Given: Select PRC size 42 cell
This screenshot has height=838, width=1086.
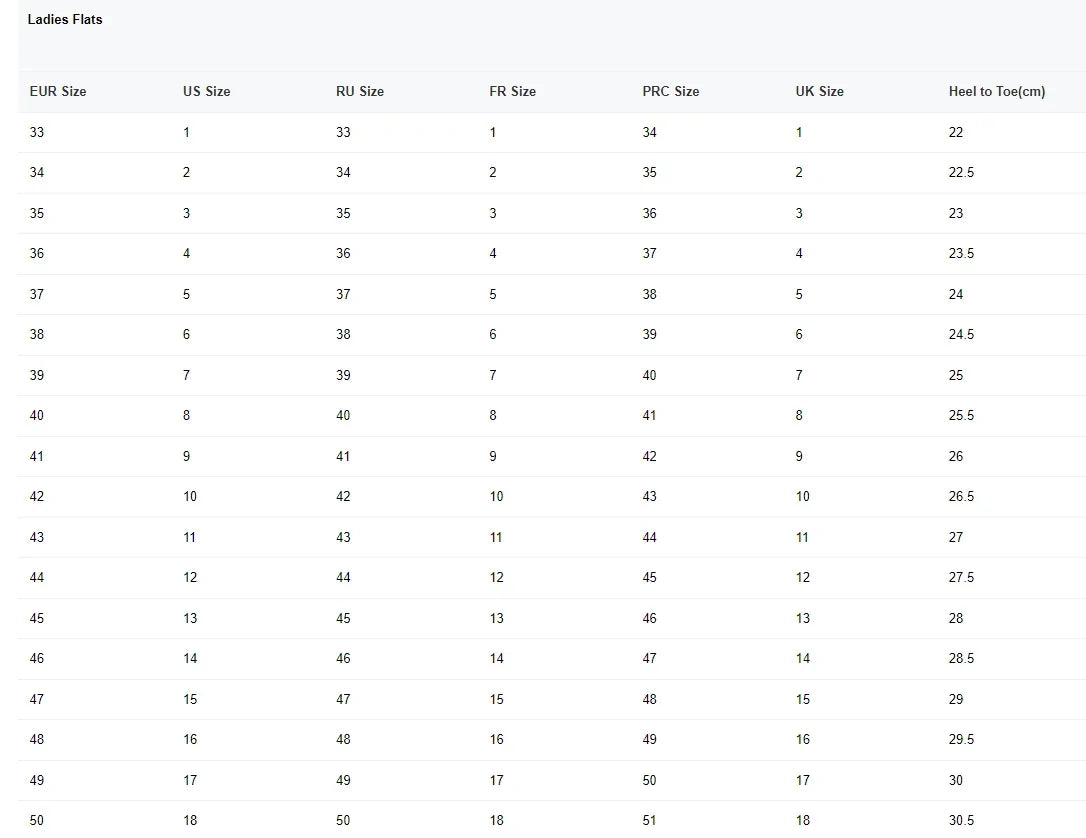Looking at the screenshot, I should tap(650, 456).
